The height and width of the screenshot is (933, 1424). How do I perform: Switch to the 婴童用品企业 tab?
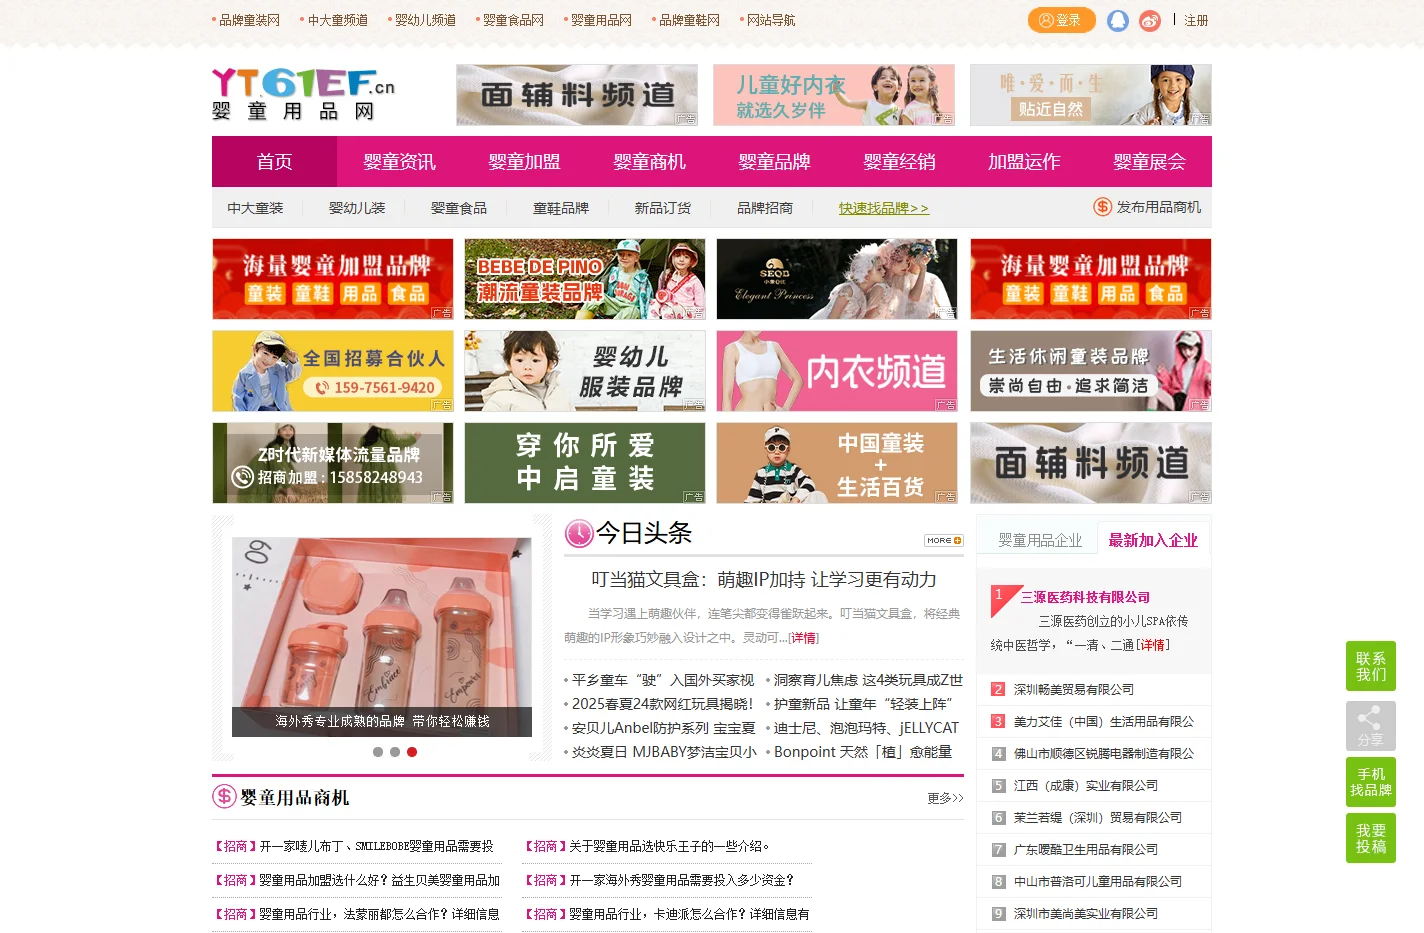(1039, 540)
